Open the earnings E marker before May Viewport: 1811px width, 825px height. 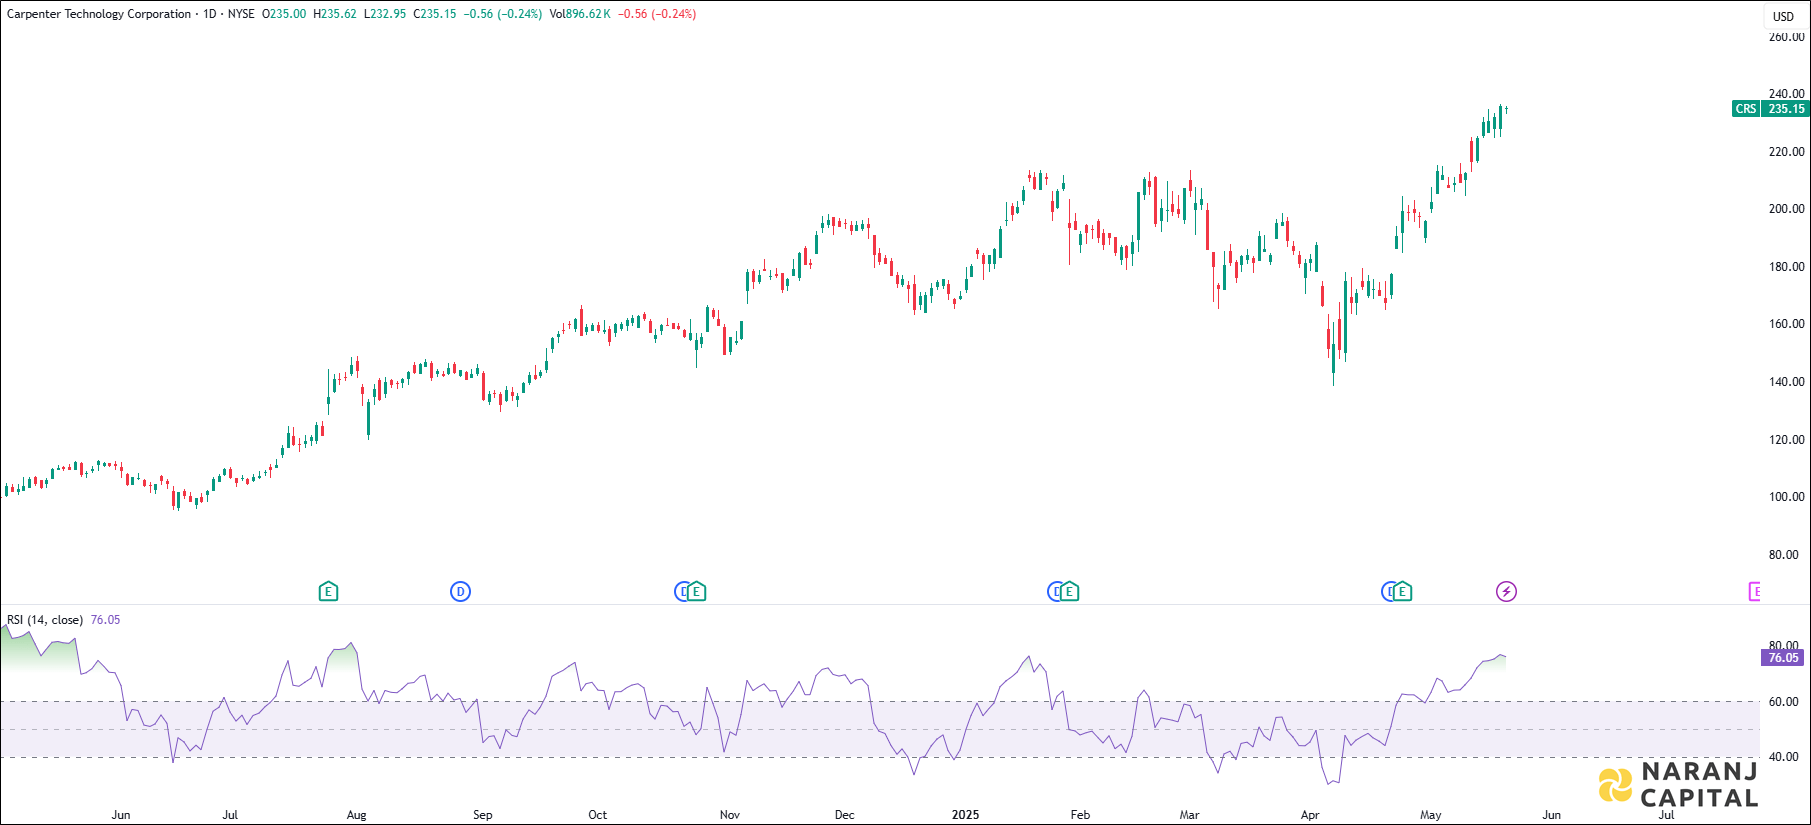coord(1403,592)
